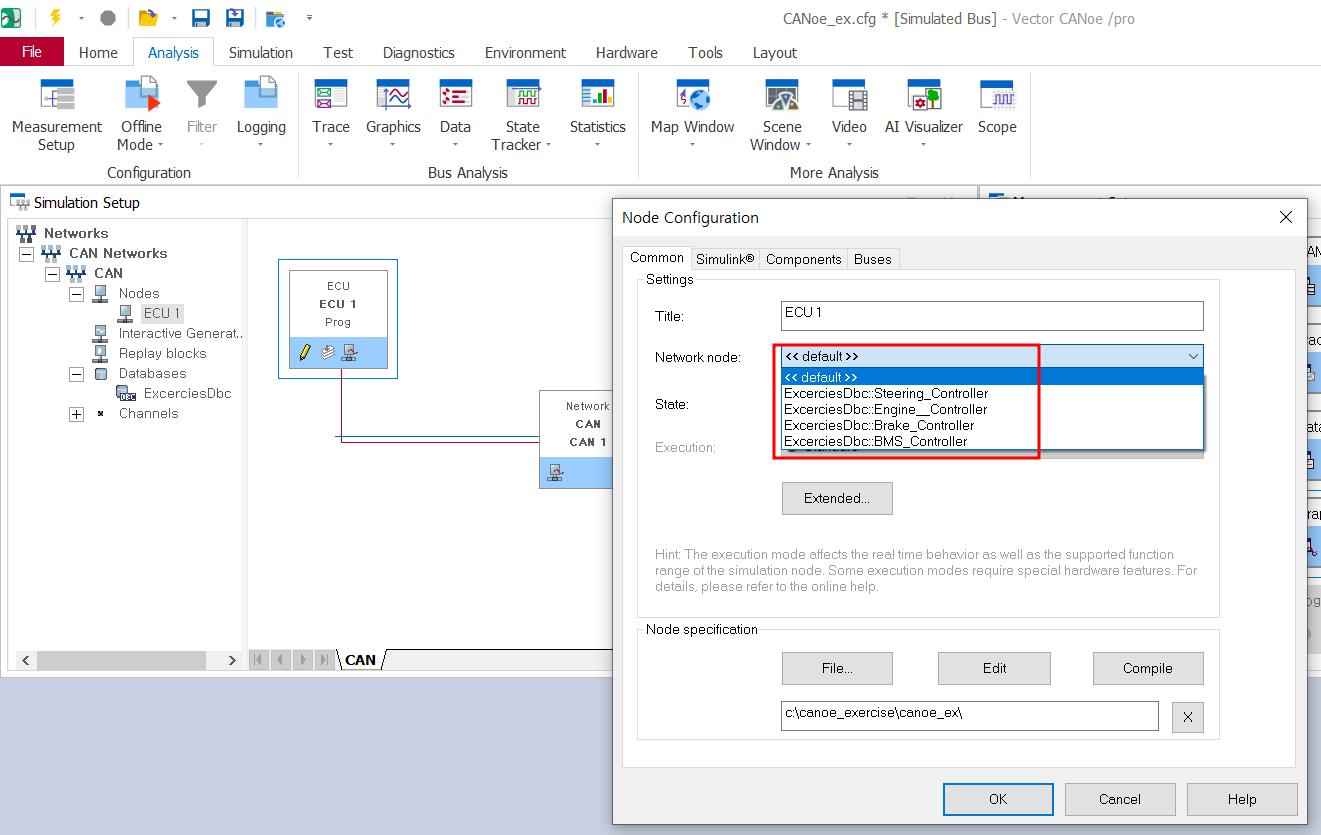Viewport: 1321px width, 835px height.
Task: Open the Data window icon
Action: click(x=455, y=96)
